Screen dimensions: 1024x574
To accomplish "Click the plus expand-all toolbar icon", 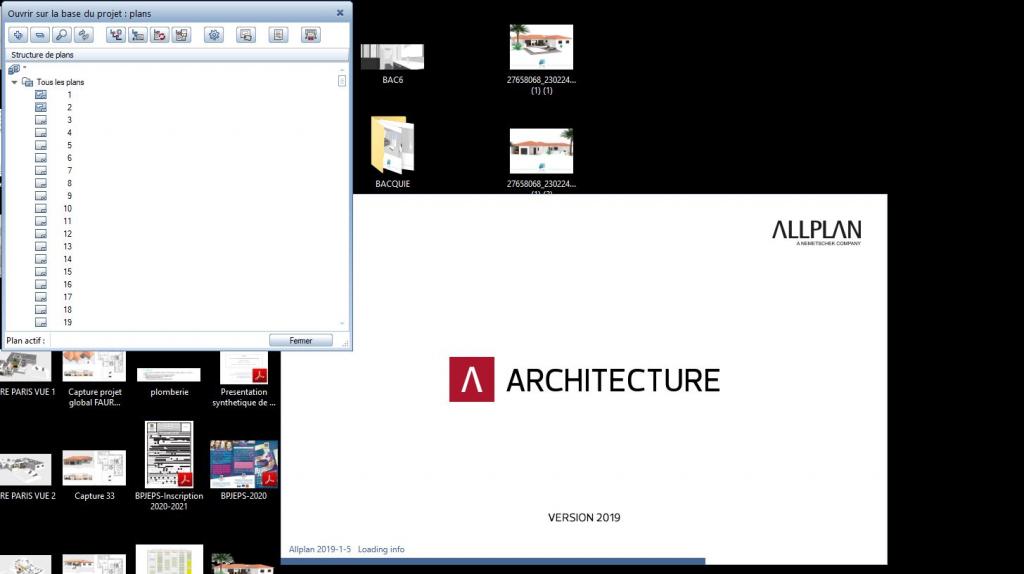I will tap(18, 35).
